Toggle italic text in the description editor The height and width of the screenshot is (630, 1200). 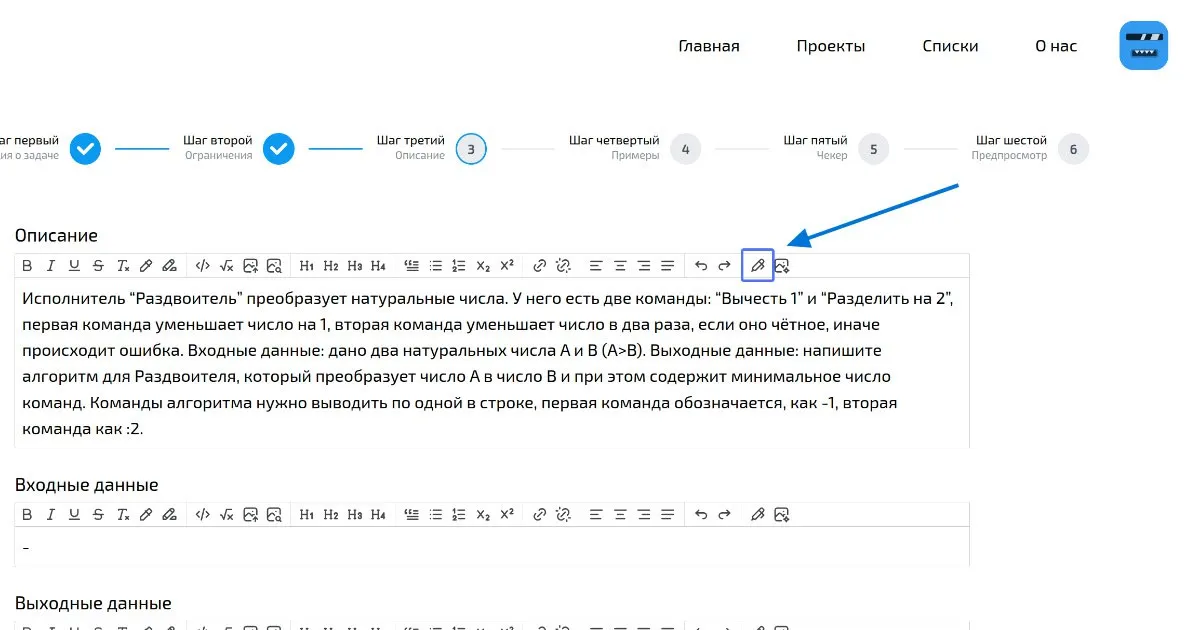(x=51, y=265)
